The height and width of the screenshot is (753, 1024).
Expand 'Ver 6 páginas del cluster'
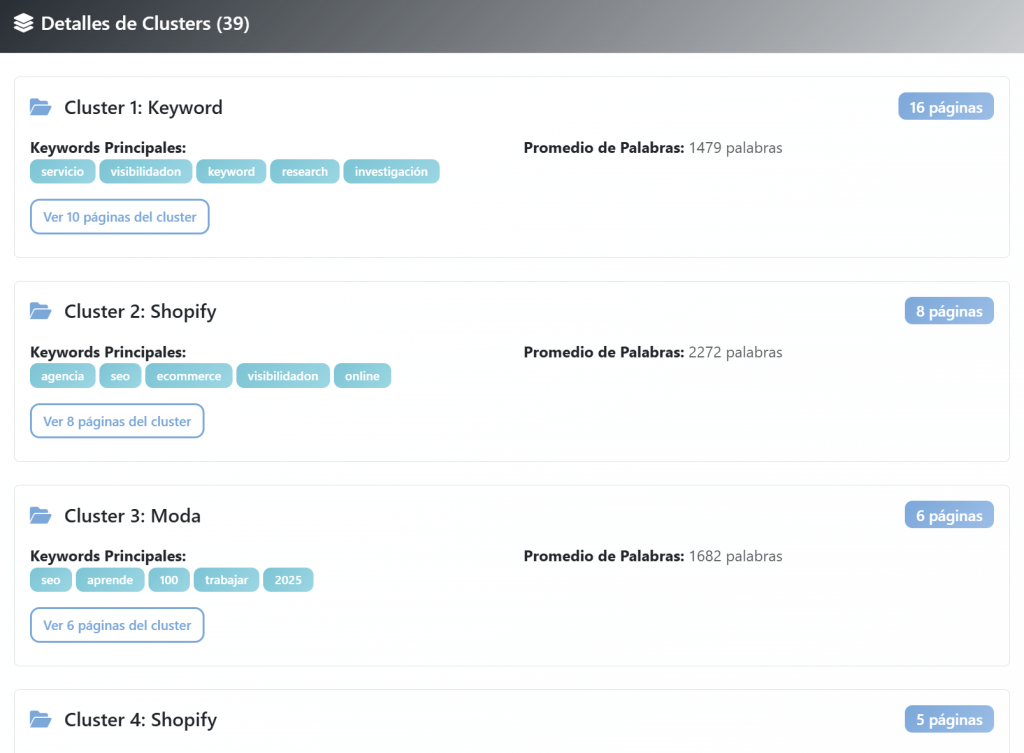117,625
